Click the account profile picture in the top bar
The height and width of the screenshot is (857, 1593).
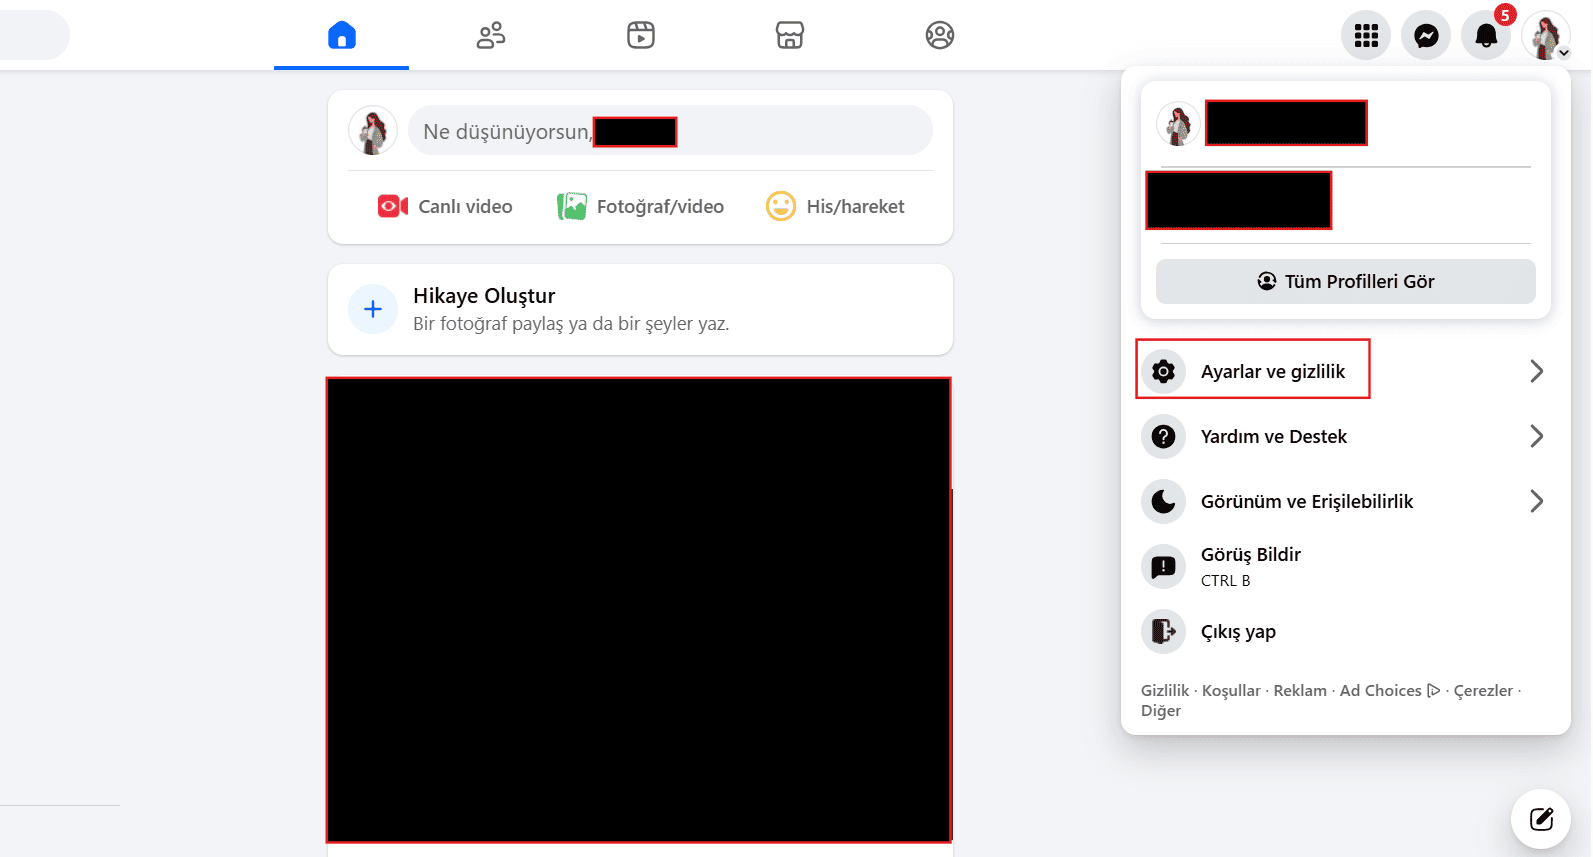[1546, 36]
